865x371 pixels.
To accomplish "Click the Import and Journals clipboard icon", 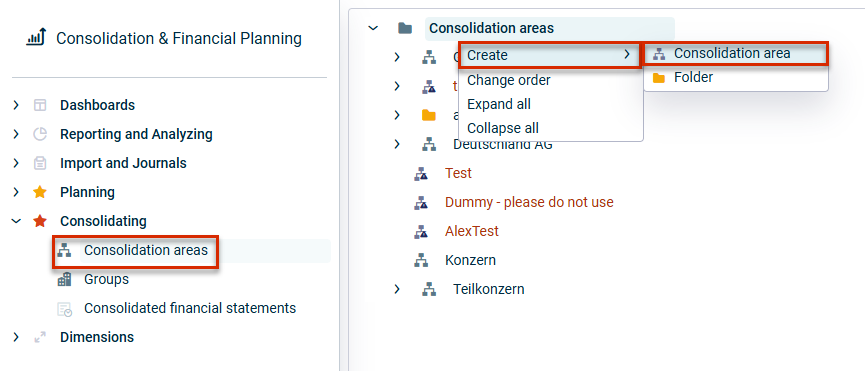I will pyautogui.click(x=40, y=163).
